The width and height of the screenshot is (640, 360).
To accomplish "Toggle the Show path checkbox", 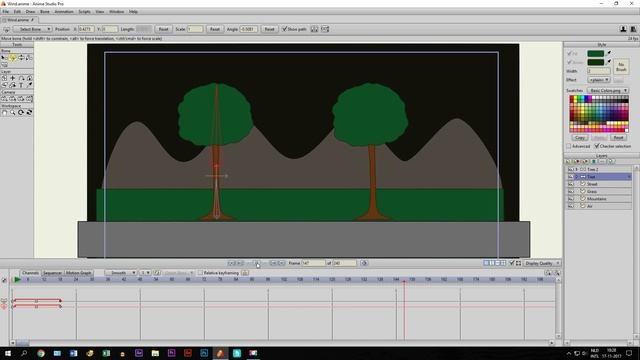I will [284, 29].
